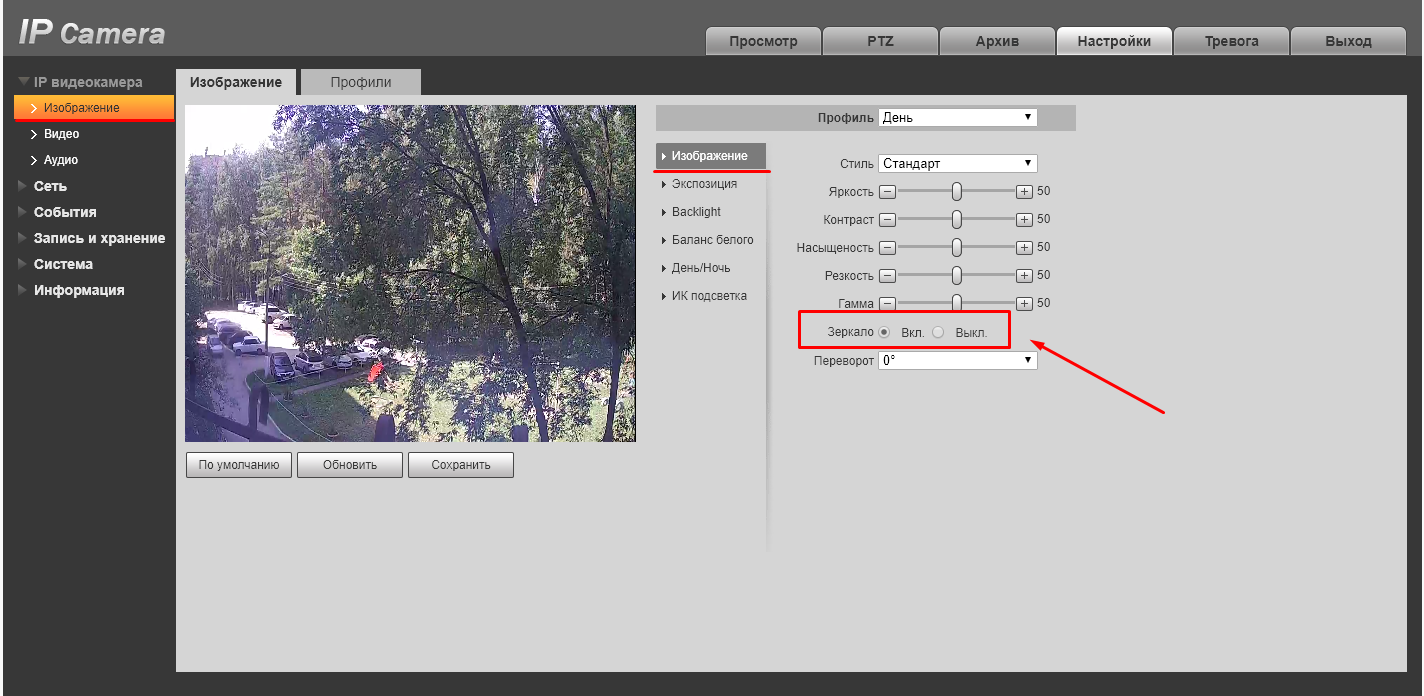Viewport: 1424px width, 696px height.
Task: Open the Архив tab
Action: pos(997,41)
